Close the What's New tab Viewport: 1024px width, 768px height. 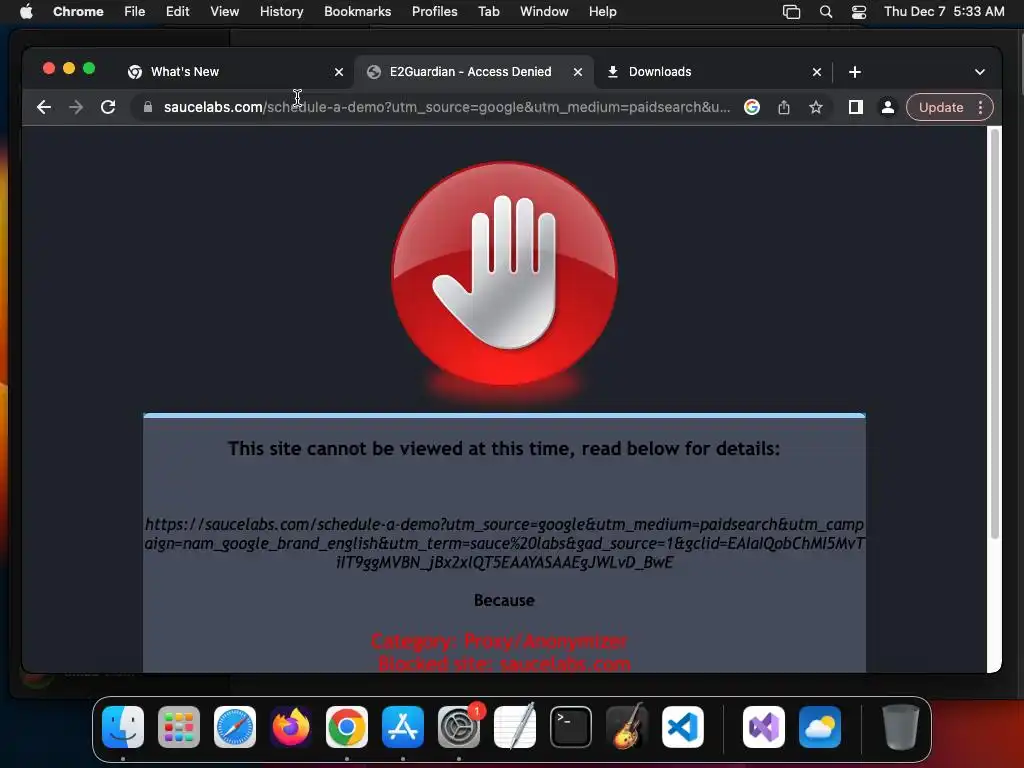339,72
